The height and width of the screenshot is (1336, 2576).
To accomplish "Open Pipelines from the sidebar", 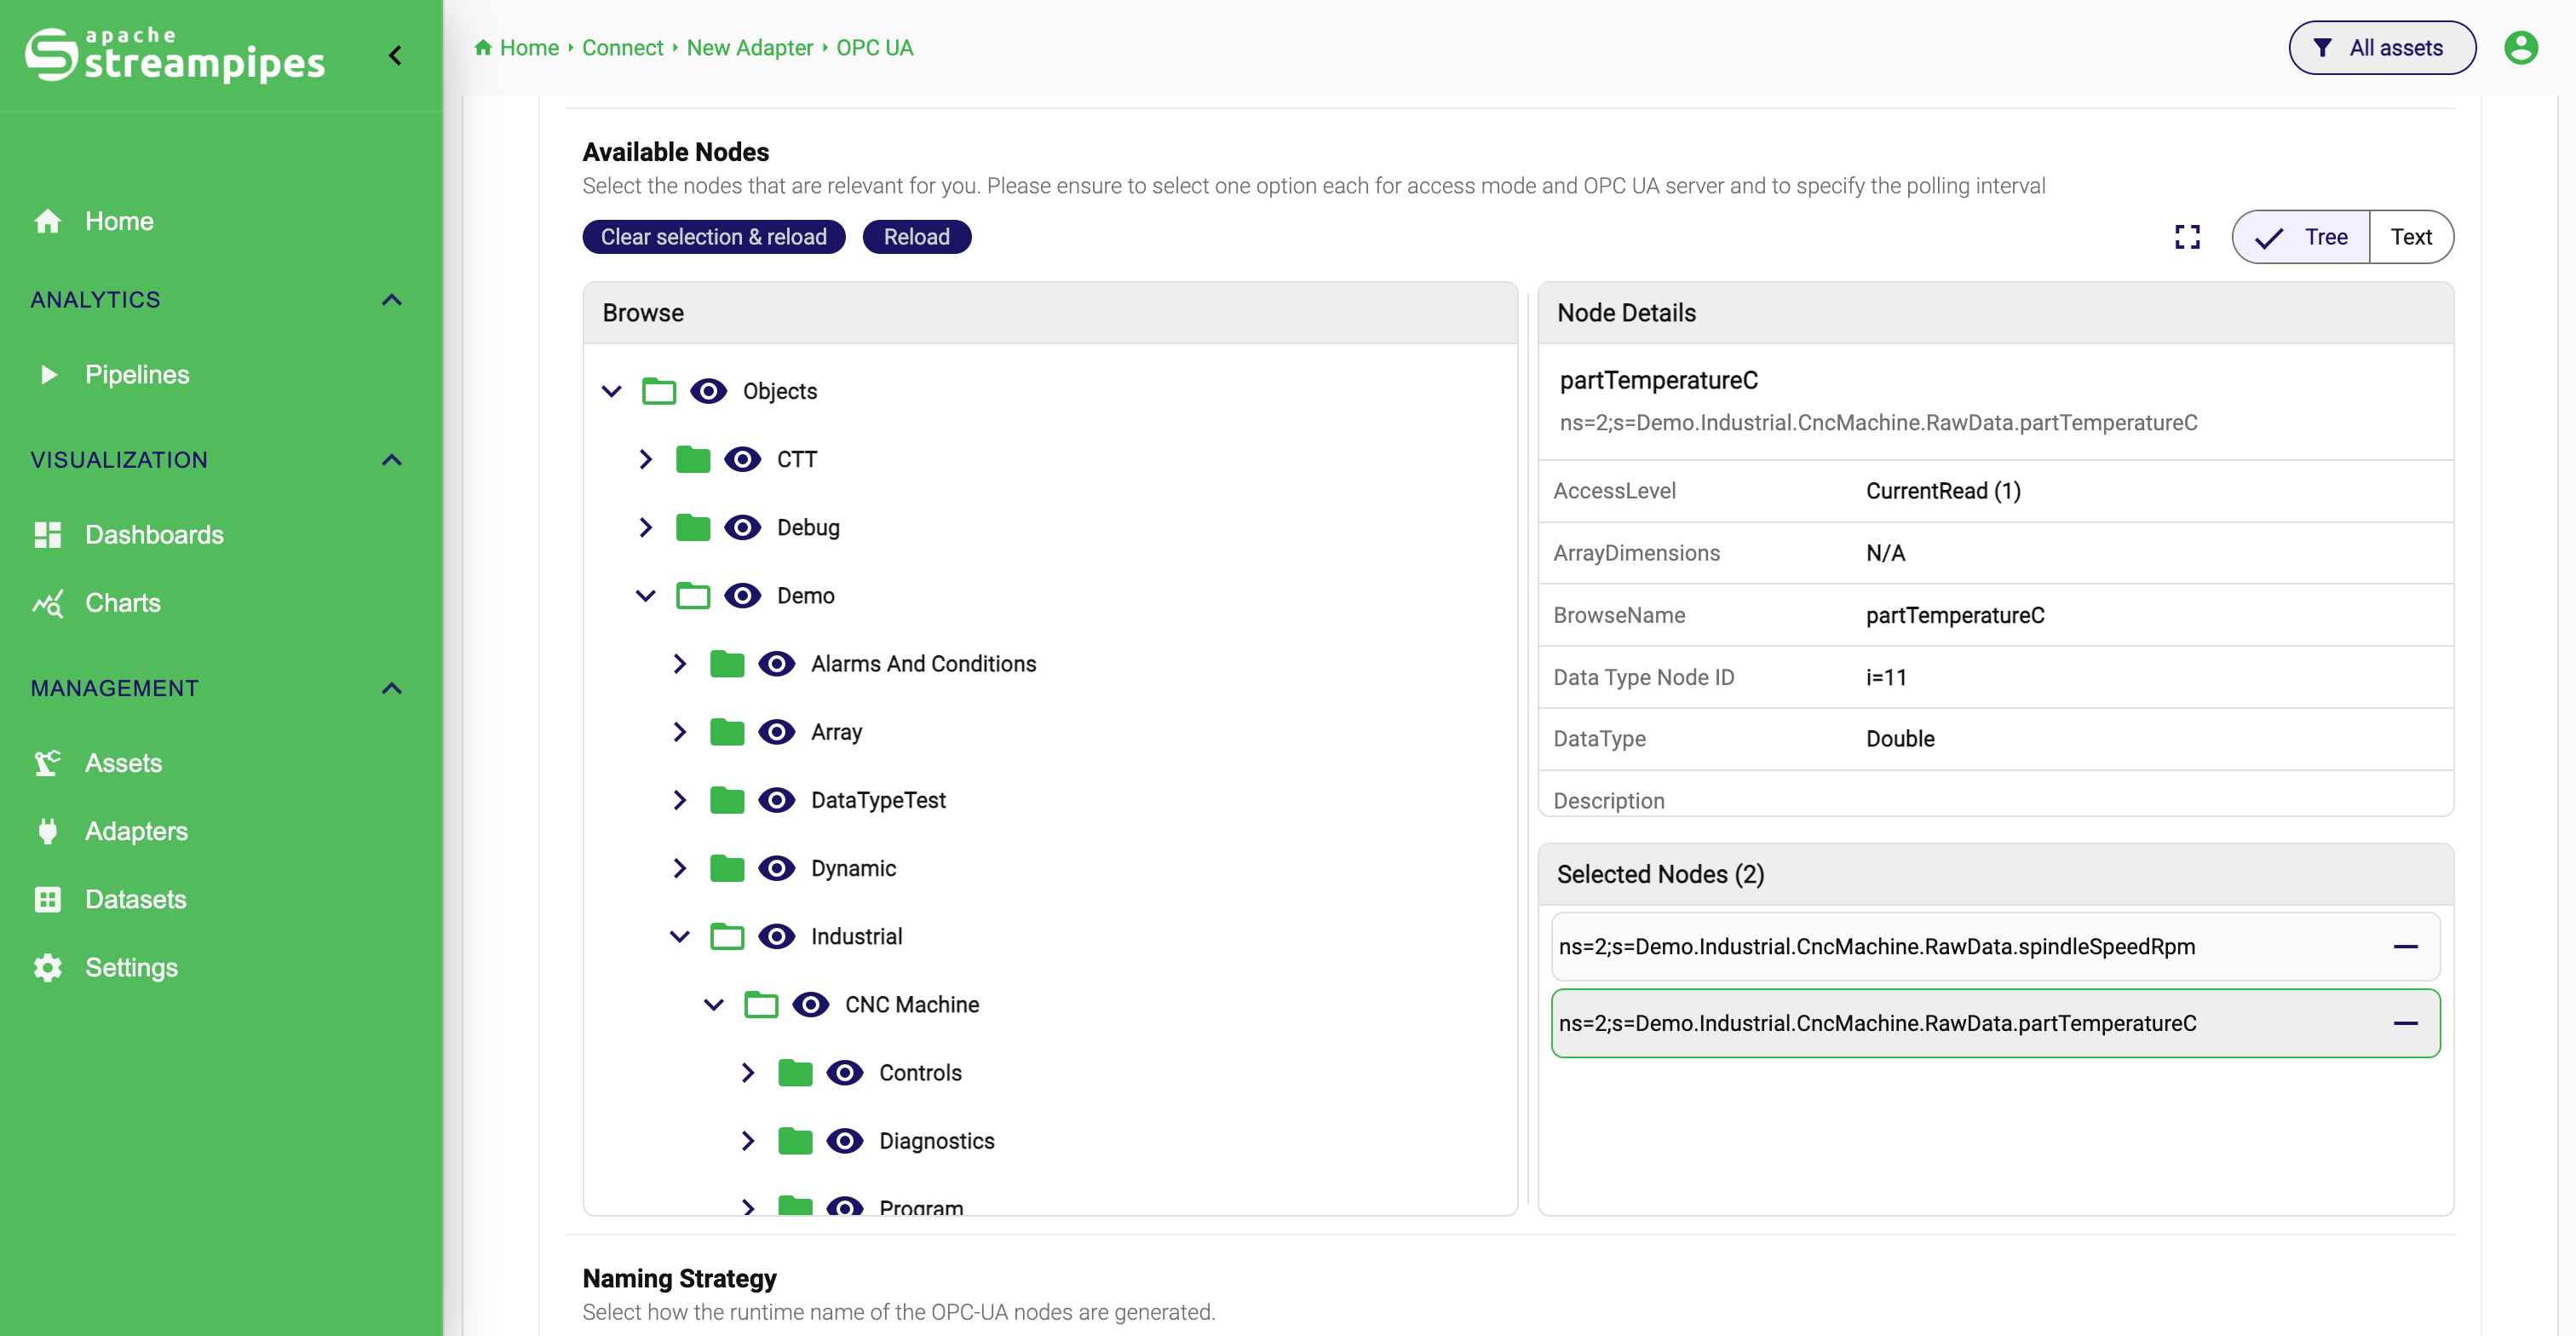I will pos(136,375).
